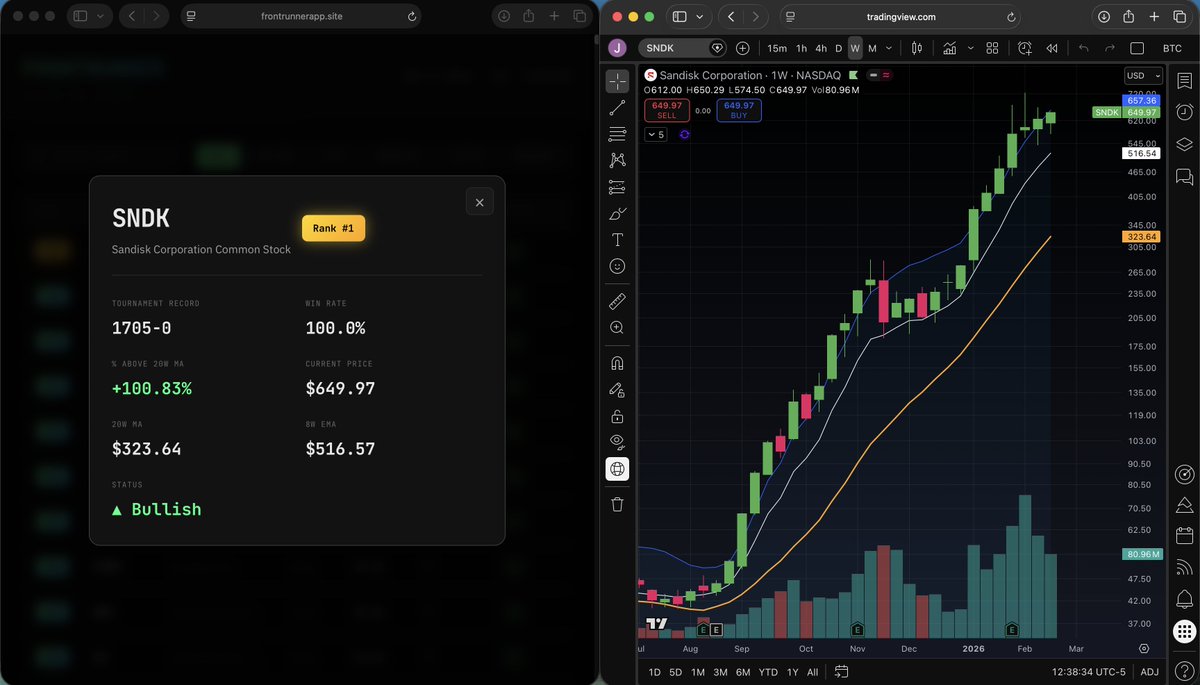Redo the last chart action
Viewport: 1200px width, 685px height.
tap(1109, 48)
